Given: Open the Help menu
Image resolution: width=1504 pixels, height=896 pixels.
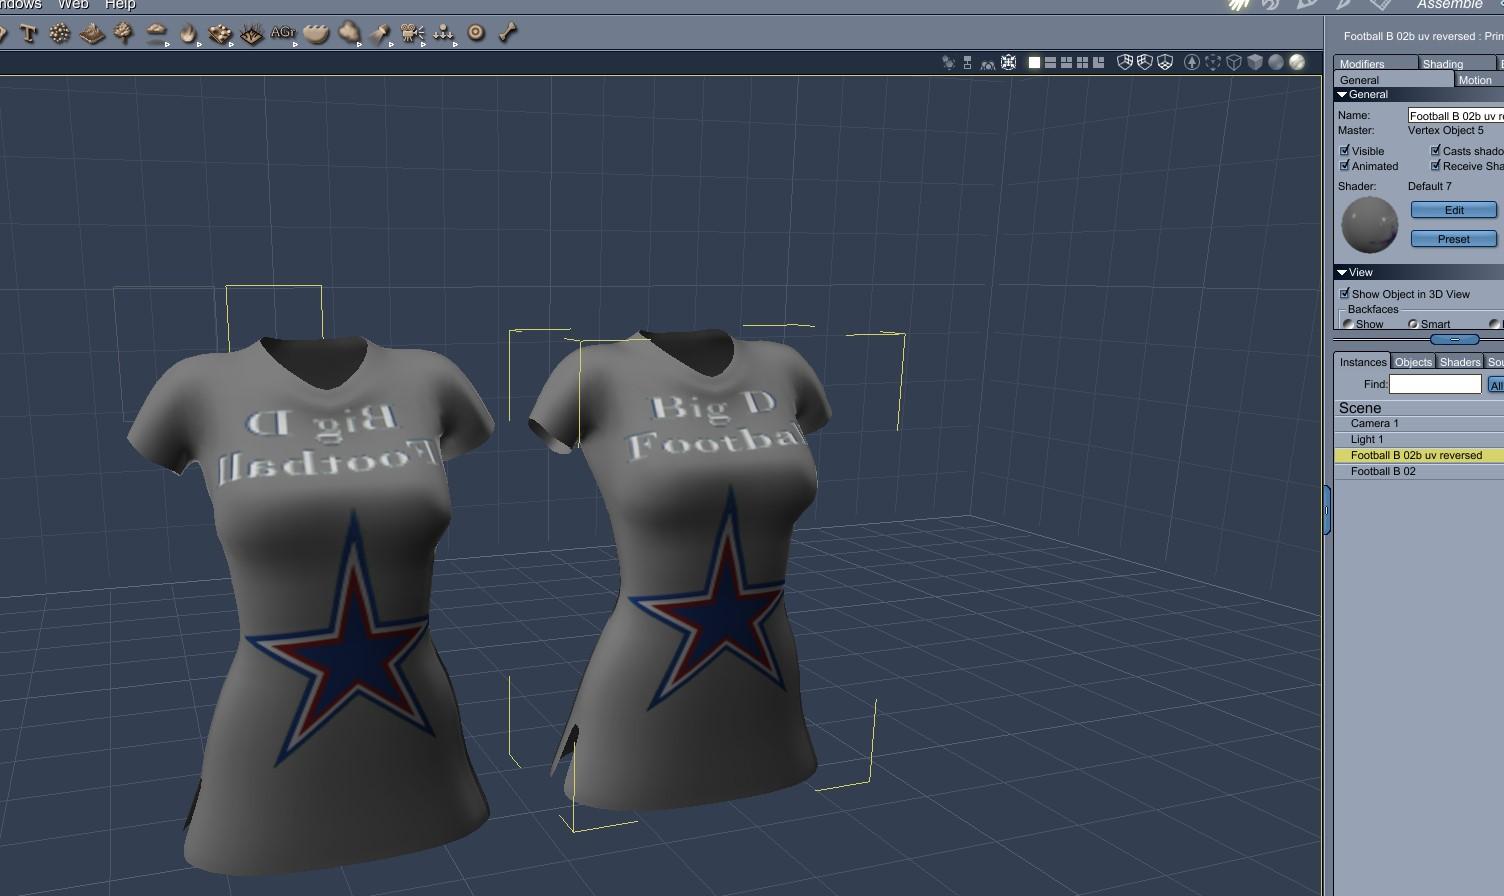Looking at the screenshot, I should [120, 5].
